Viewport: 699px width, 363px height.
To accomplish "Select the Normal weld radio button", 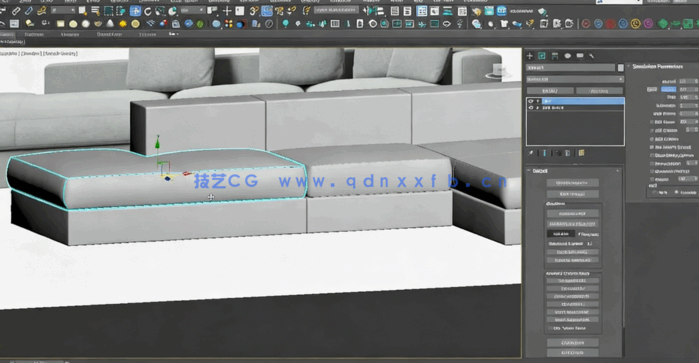I will point(676,192).
